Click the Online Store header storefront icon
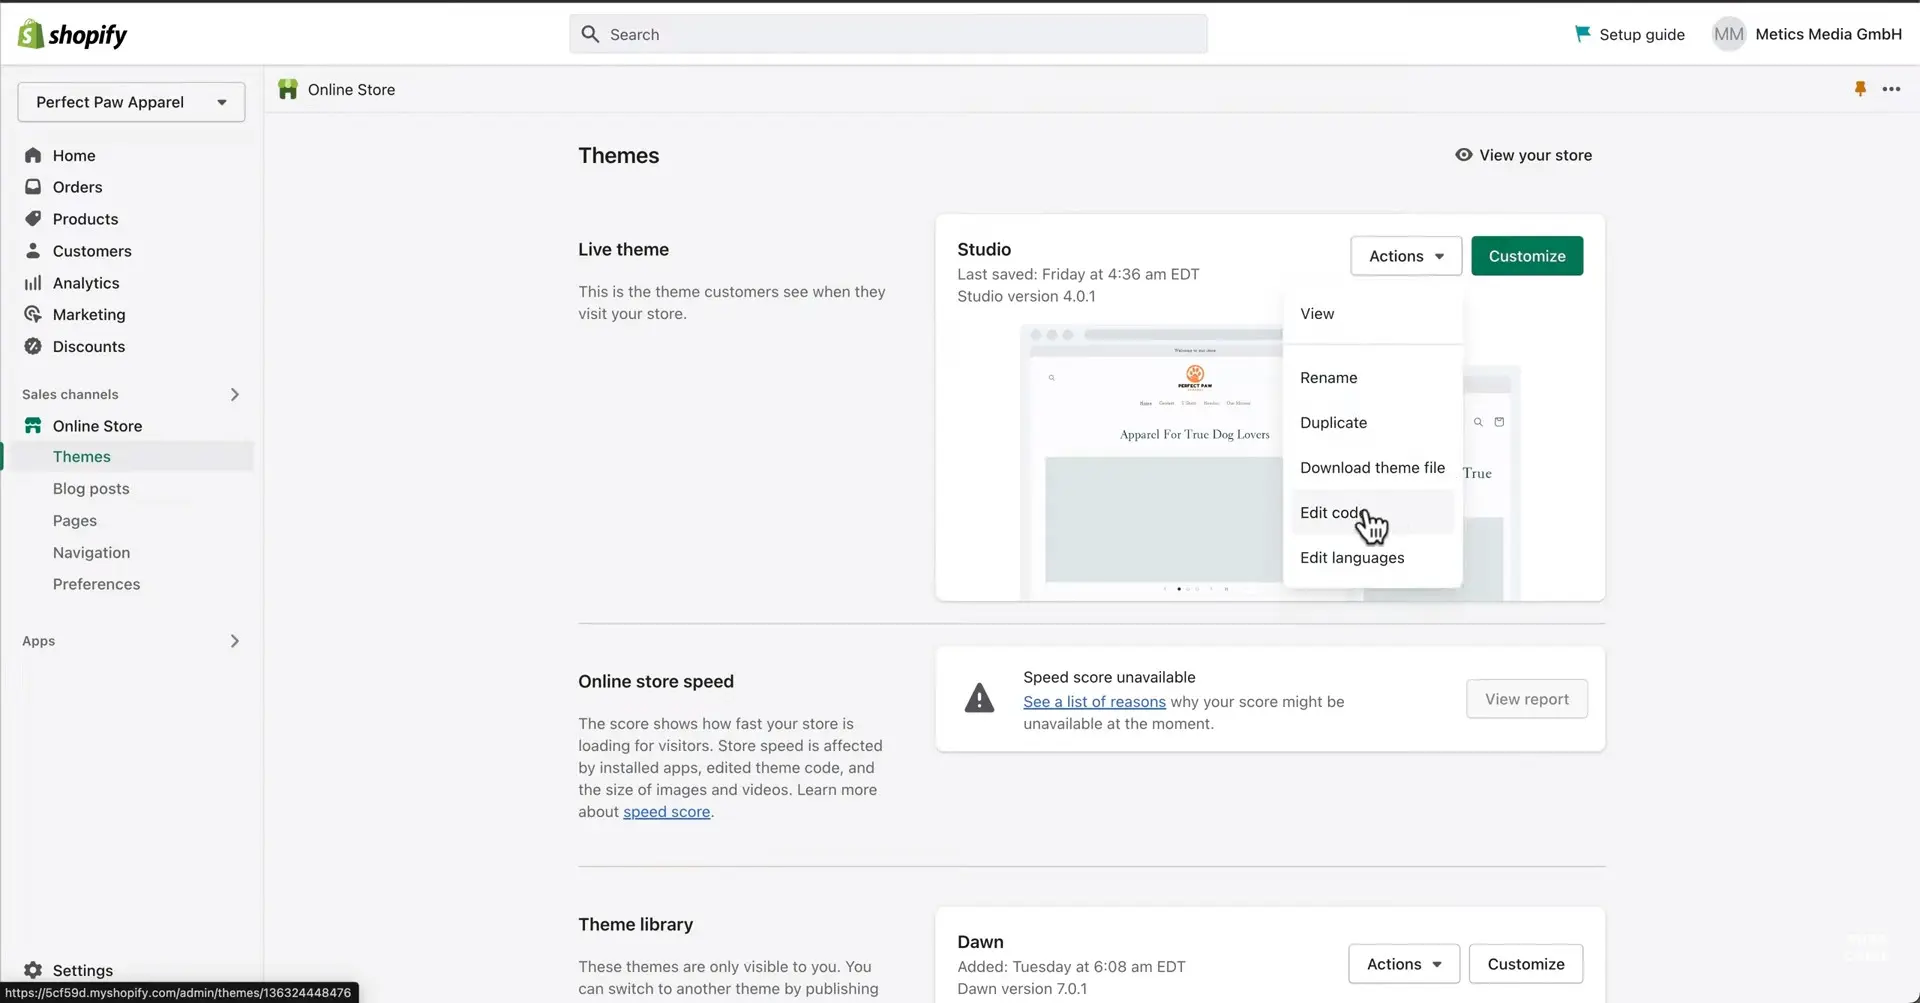This screenshot has height=1003, width=1920. tap(288, 89)
